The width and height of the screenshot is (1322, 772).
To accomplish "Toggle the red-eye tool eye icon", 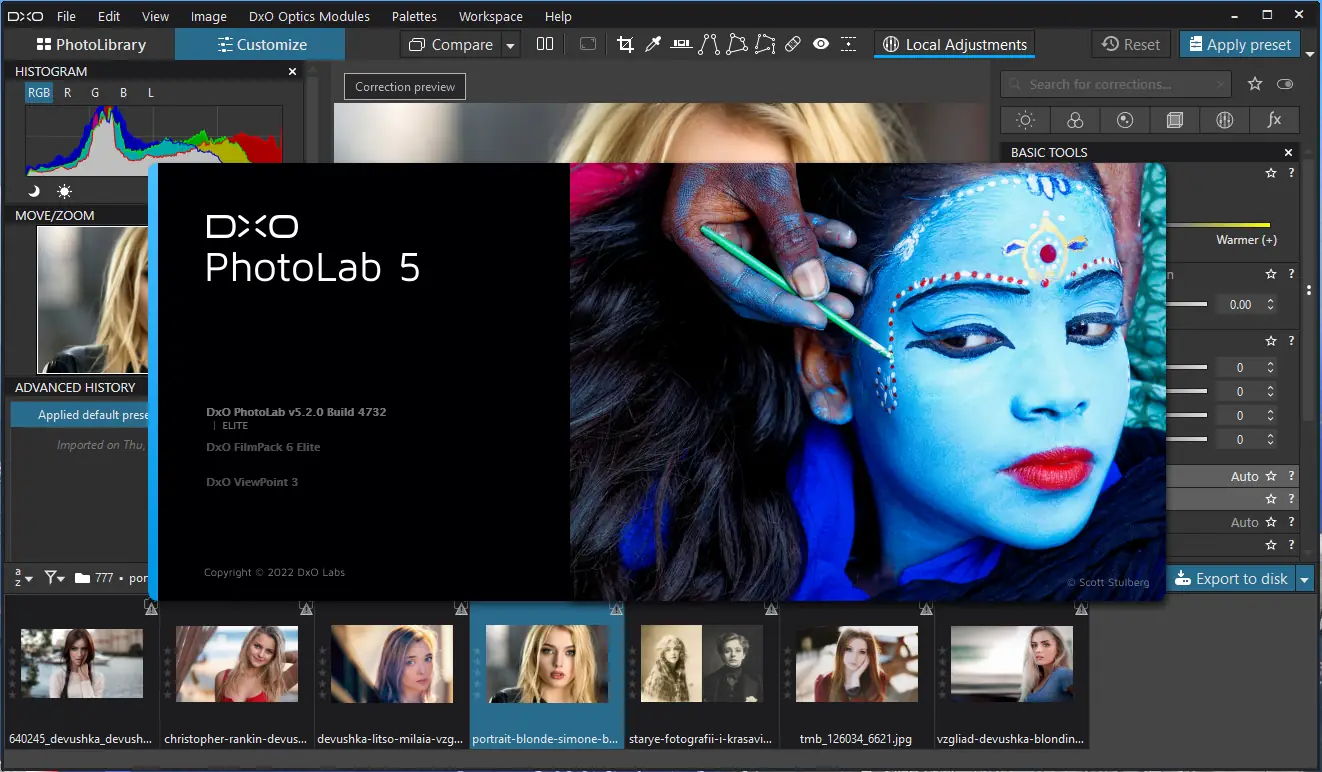I will point(821,44).
